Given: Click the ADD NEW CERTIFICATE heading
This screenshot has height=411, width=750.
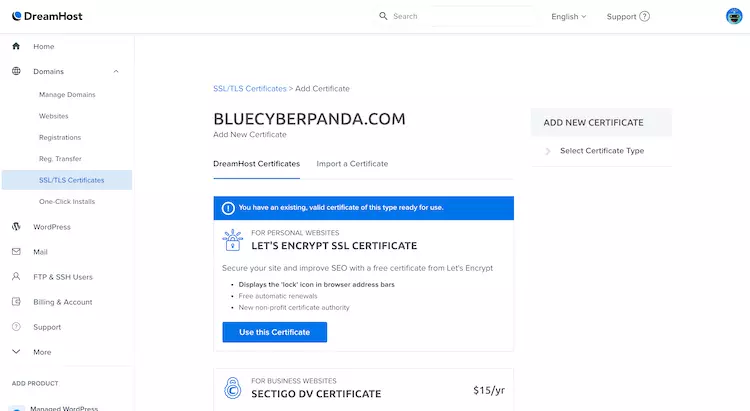Looking at the screenshot, I should [x=593, y=122].
